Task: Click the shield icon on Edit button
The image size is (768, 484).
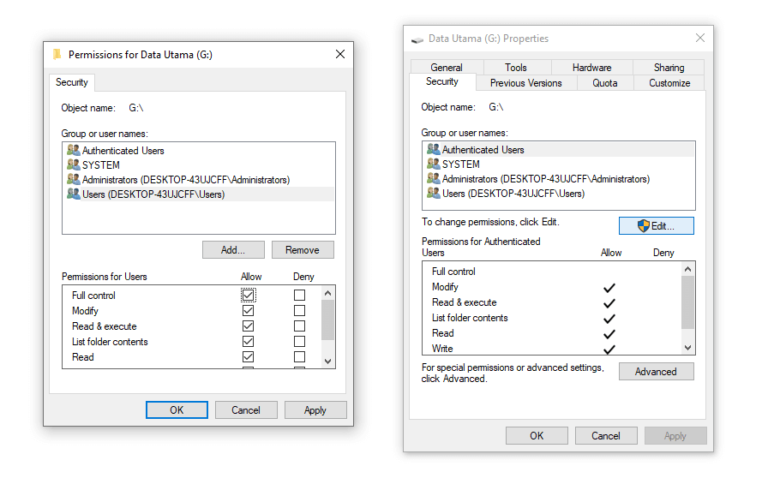Action: [x=643, y=226]
